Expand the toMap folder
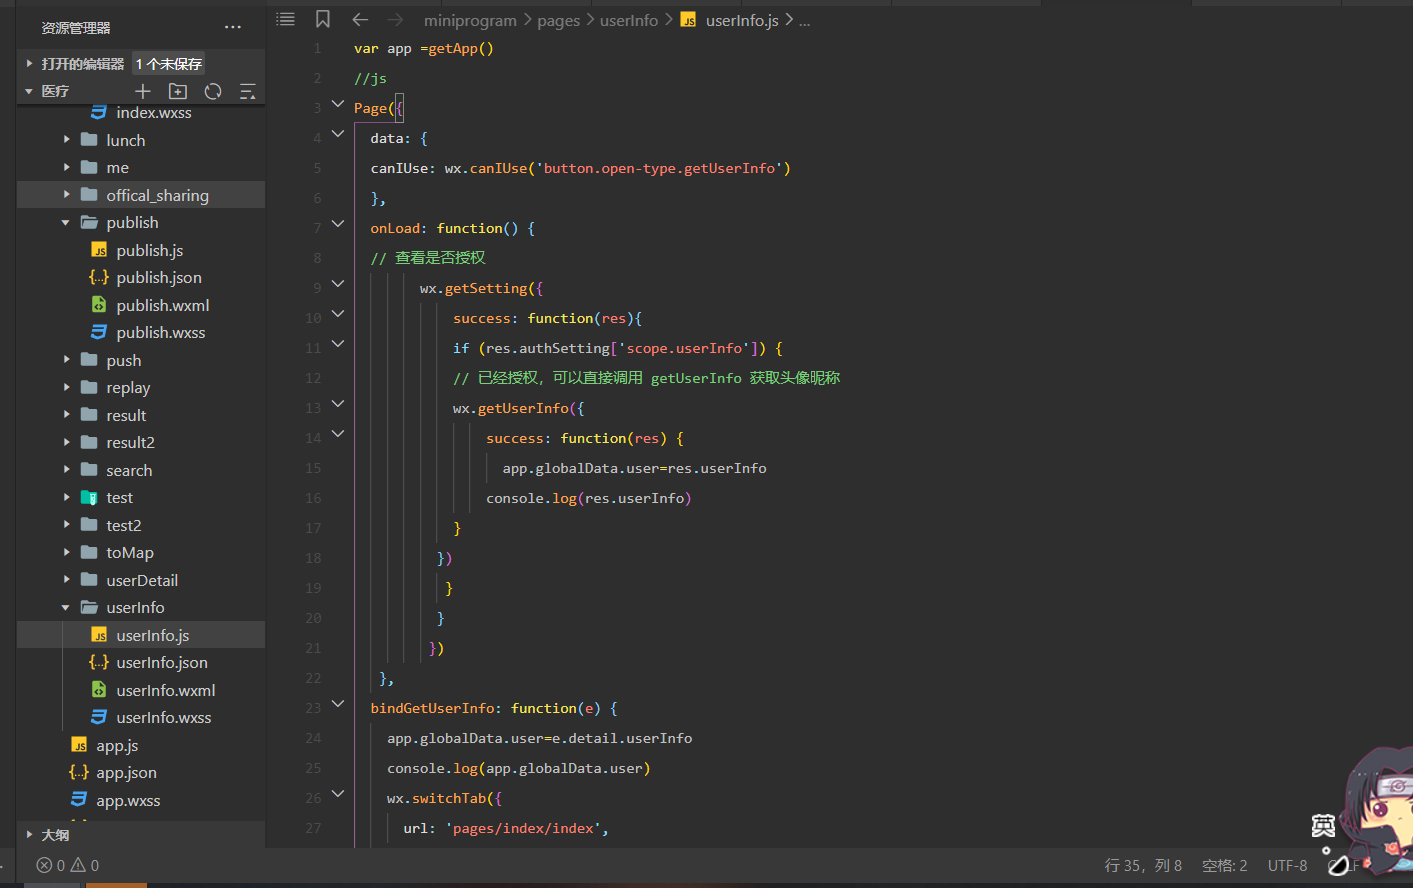The height and width of the screenshot is (888, 1413). point(66,553)
